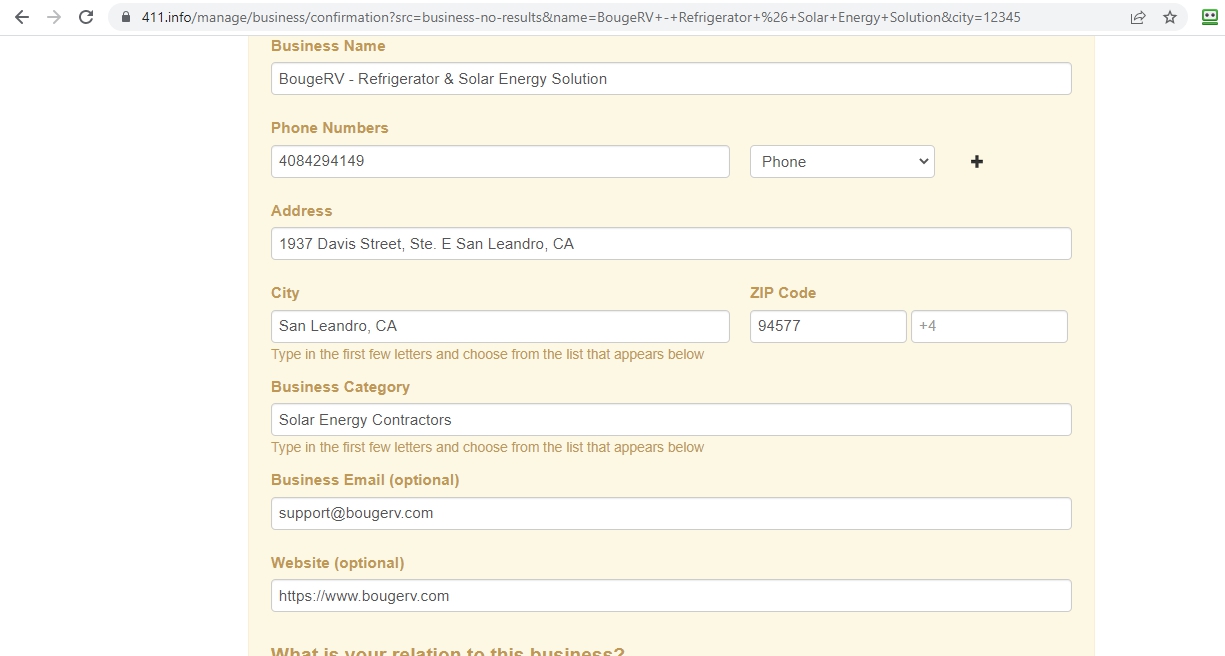Screen dimensions: 1225x656
Task: Select the 'Business Category' label
Action: click(x=340, y=387)
